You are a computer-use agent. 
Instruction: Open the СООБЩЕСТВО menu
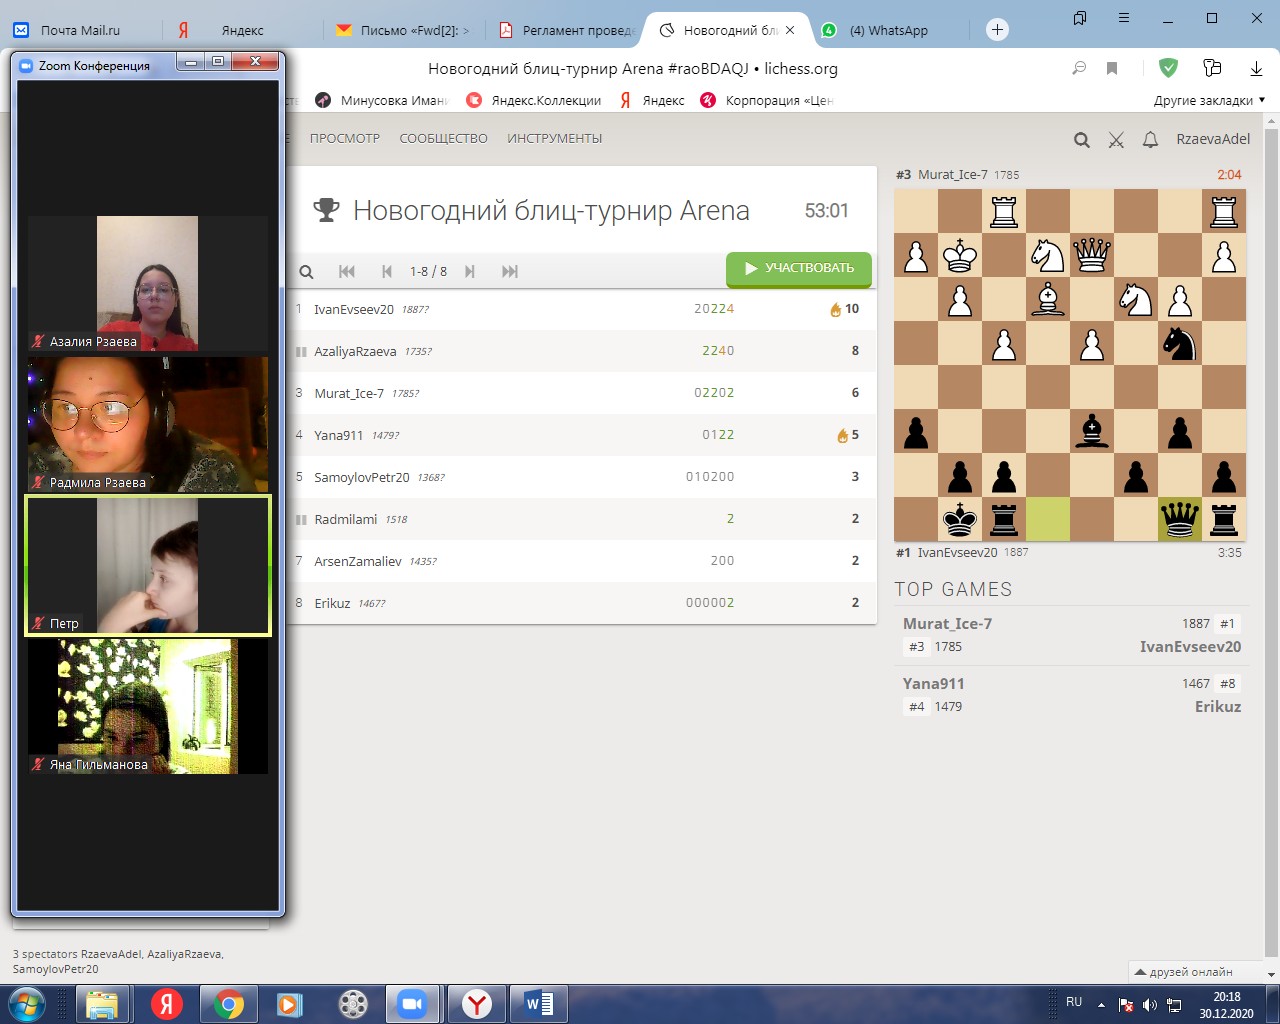coord(443,139)
